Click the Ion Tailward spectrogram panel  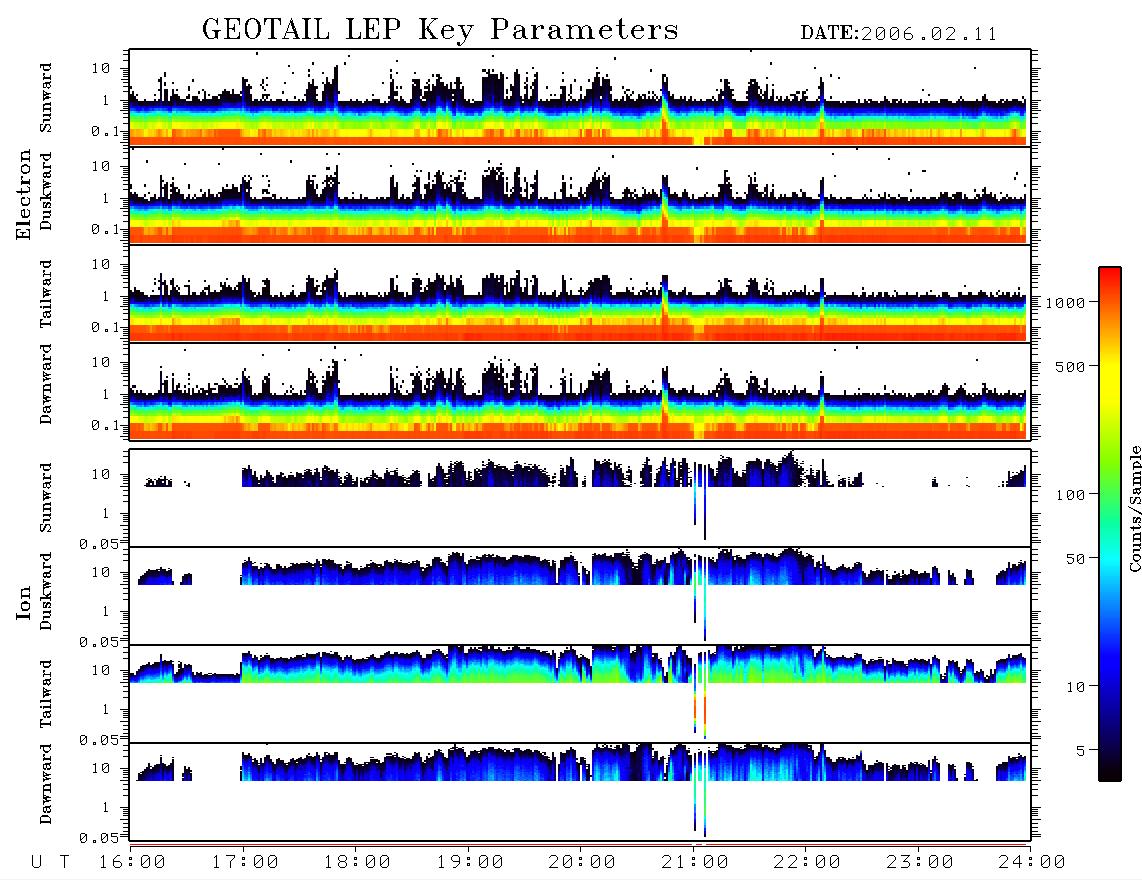(580, 694)
